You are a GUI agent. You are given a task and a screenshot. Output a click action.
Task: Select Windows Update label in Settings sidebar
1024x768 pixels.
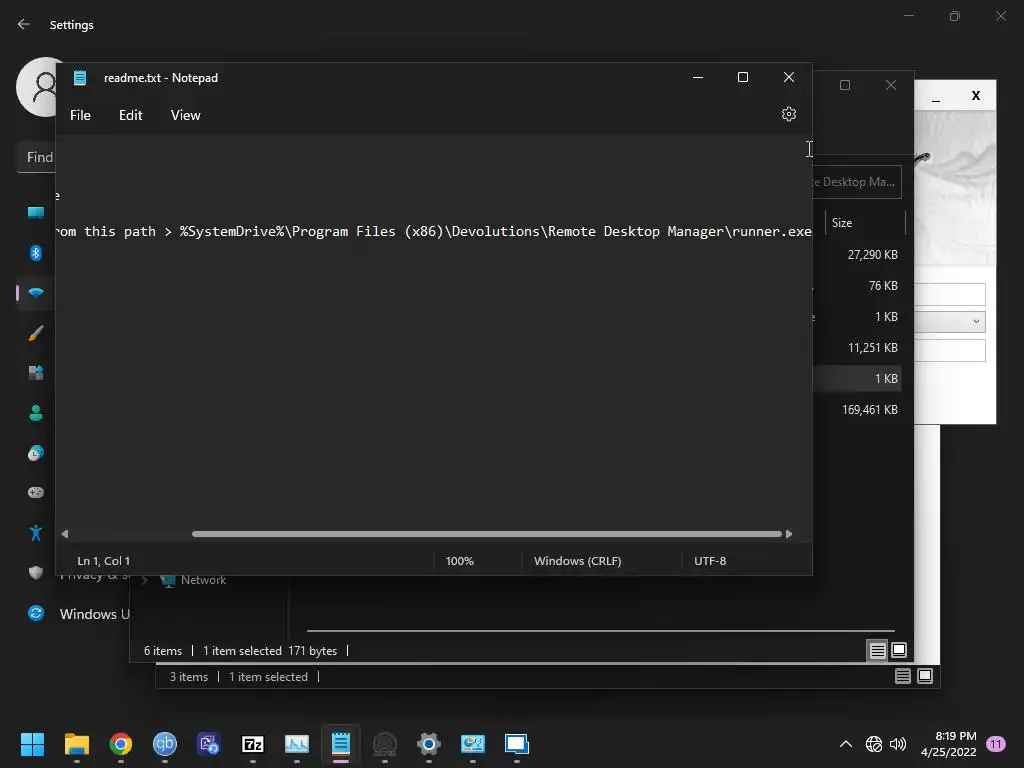(x=95, y=614)
